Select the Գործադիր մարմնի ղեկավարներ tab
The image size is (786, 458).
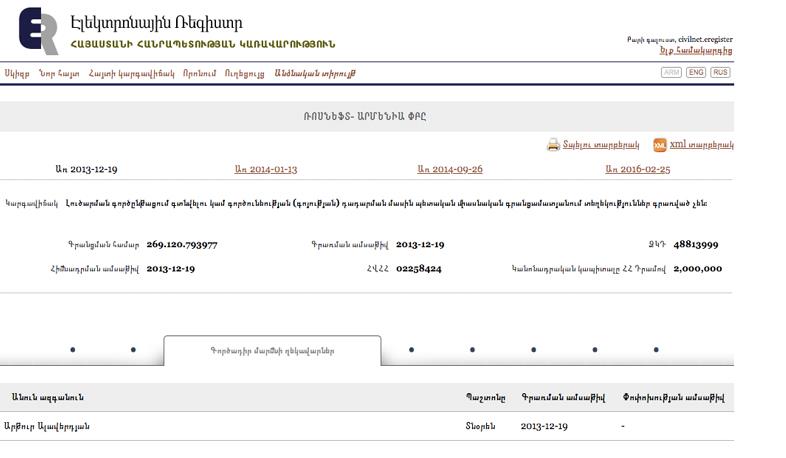click(272, 351)
